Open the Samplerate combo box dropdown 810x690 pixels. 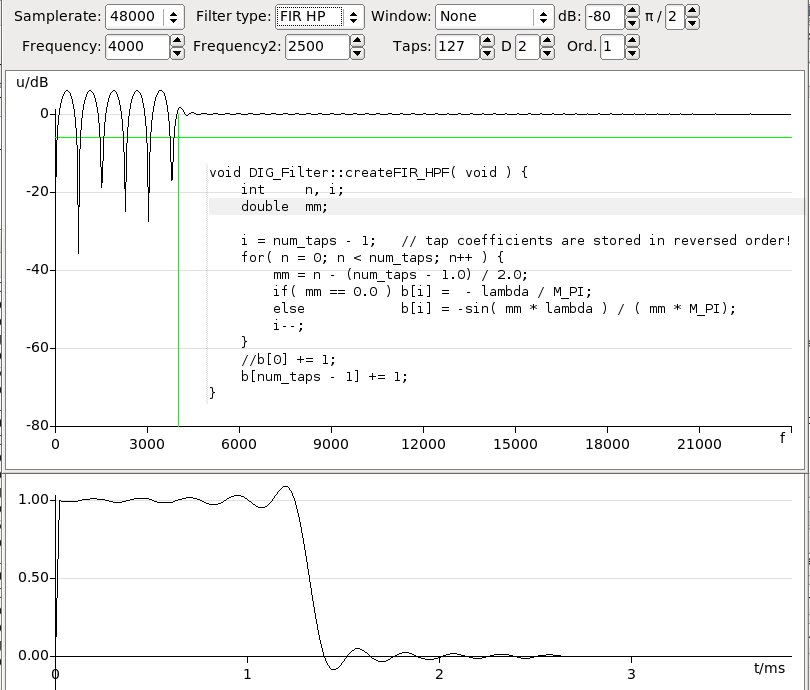coord(174,17)
